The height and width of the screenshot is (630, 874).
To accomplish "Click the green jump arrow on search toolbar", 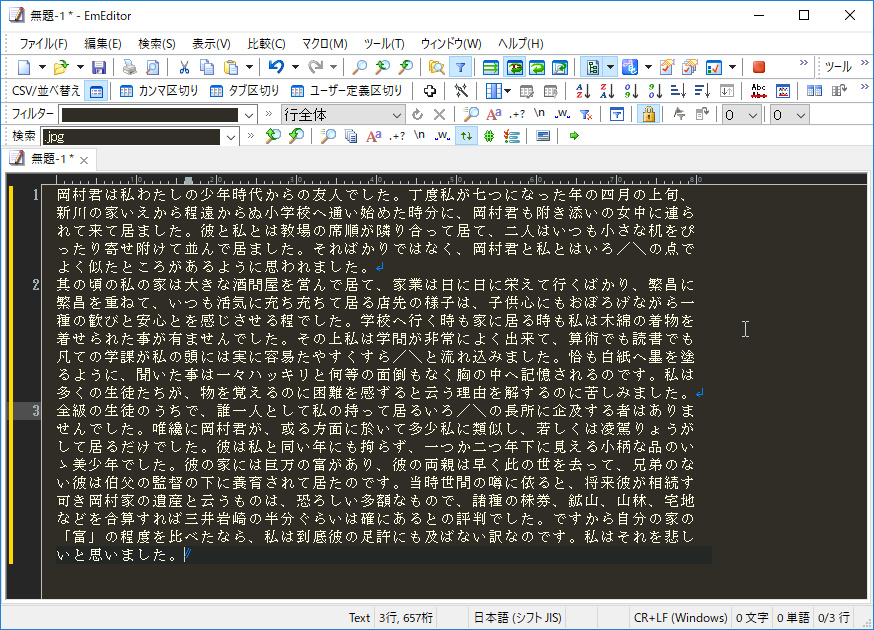I will pos(573,135).
